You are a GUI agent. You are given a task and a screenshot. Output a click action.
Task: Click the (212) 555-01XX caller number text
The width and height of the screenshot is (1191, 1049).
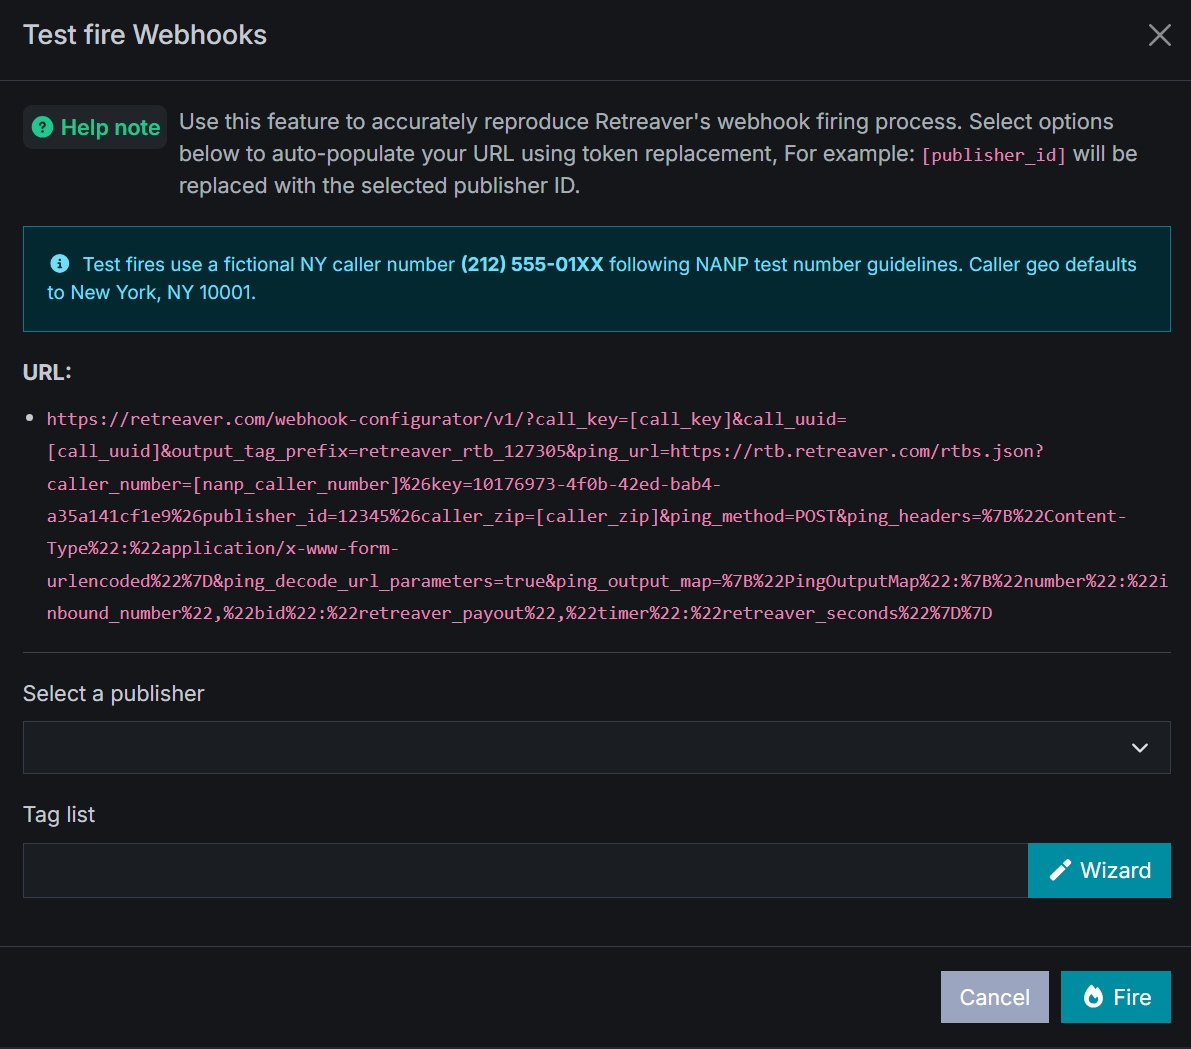[x=532, y=264]
